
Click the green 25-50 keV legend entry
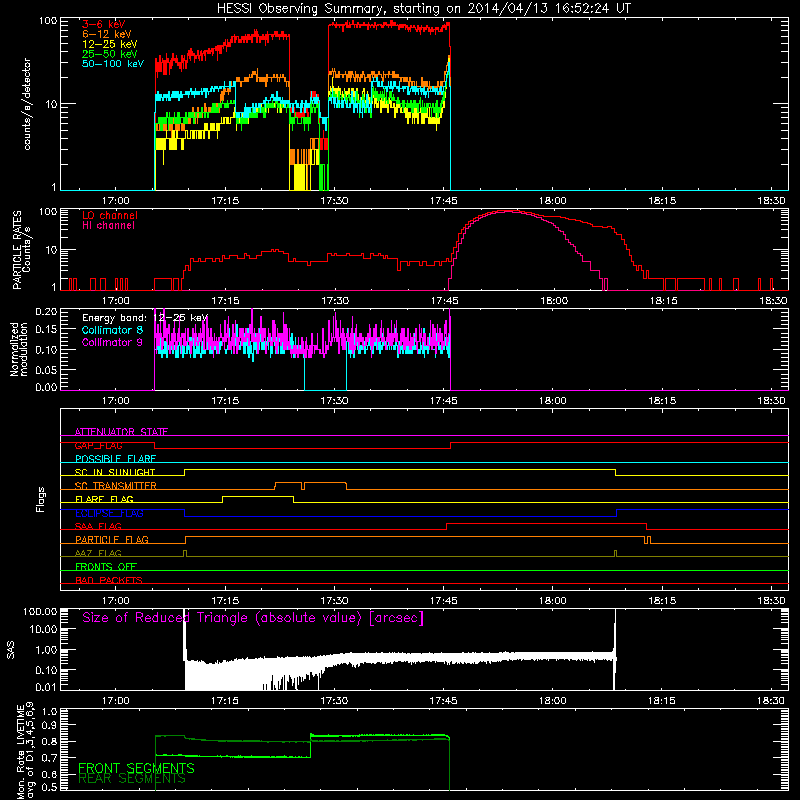109,54
